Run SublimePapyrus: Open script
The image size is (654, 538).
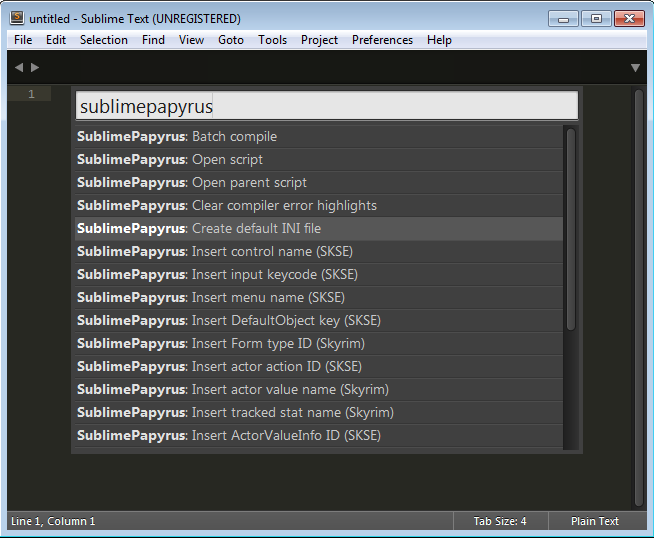(319, 160)
